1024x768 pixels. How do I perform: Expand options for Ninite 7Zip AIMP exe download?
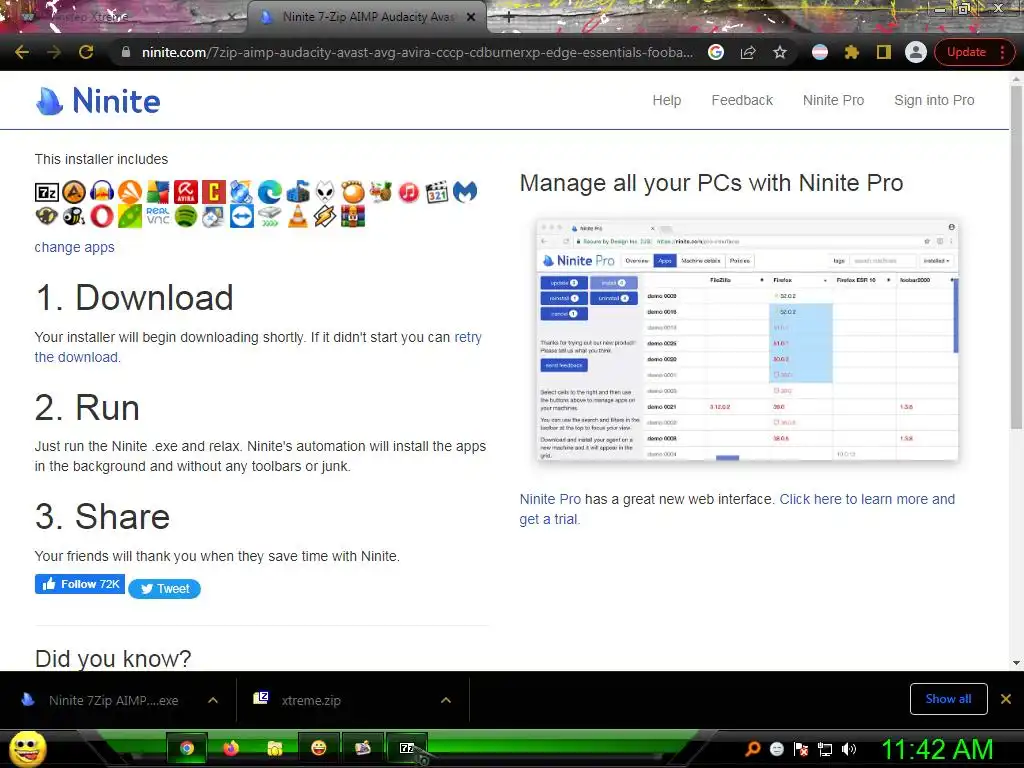pos(212,700)
